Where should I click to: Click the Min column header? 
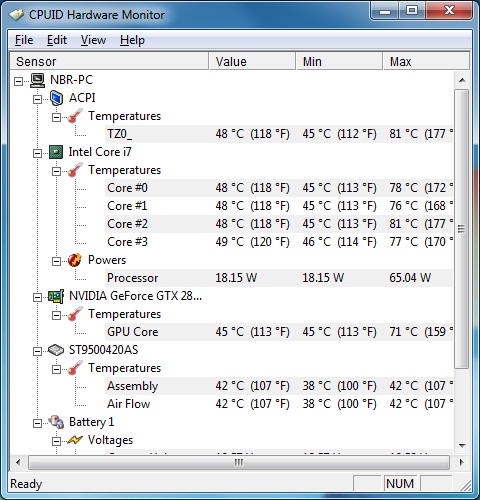coord(339,61)
